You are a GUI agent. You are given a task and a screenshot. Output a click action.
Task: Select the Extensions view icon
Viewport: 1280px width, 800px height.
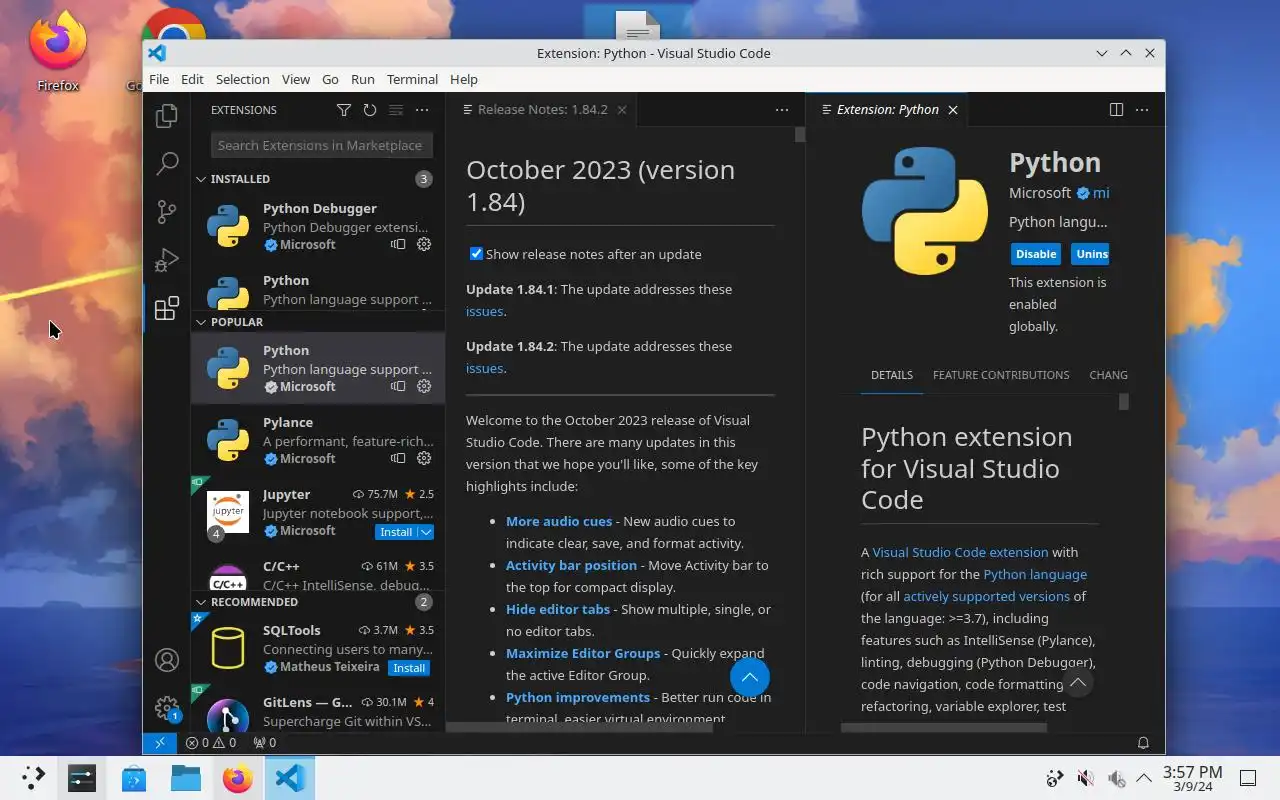tap(167, 308)
